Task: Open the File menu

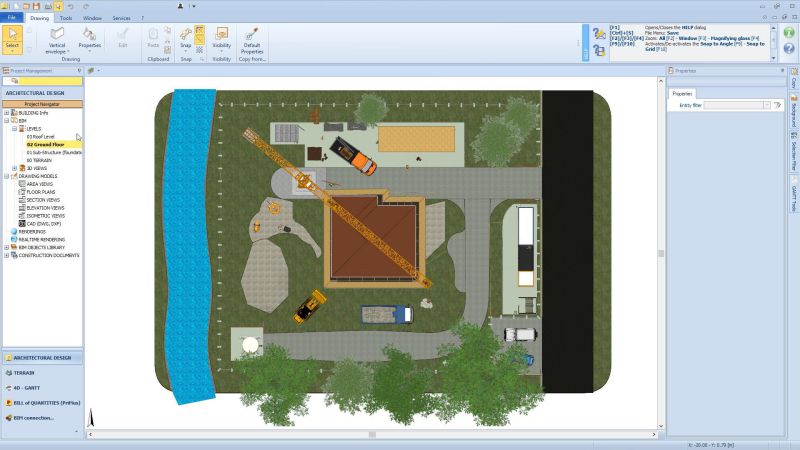Action: 12,18
